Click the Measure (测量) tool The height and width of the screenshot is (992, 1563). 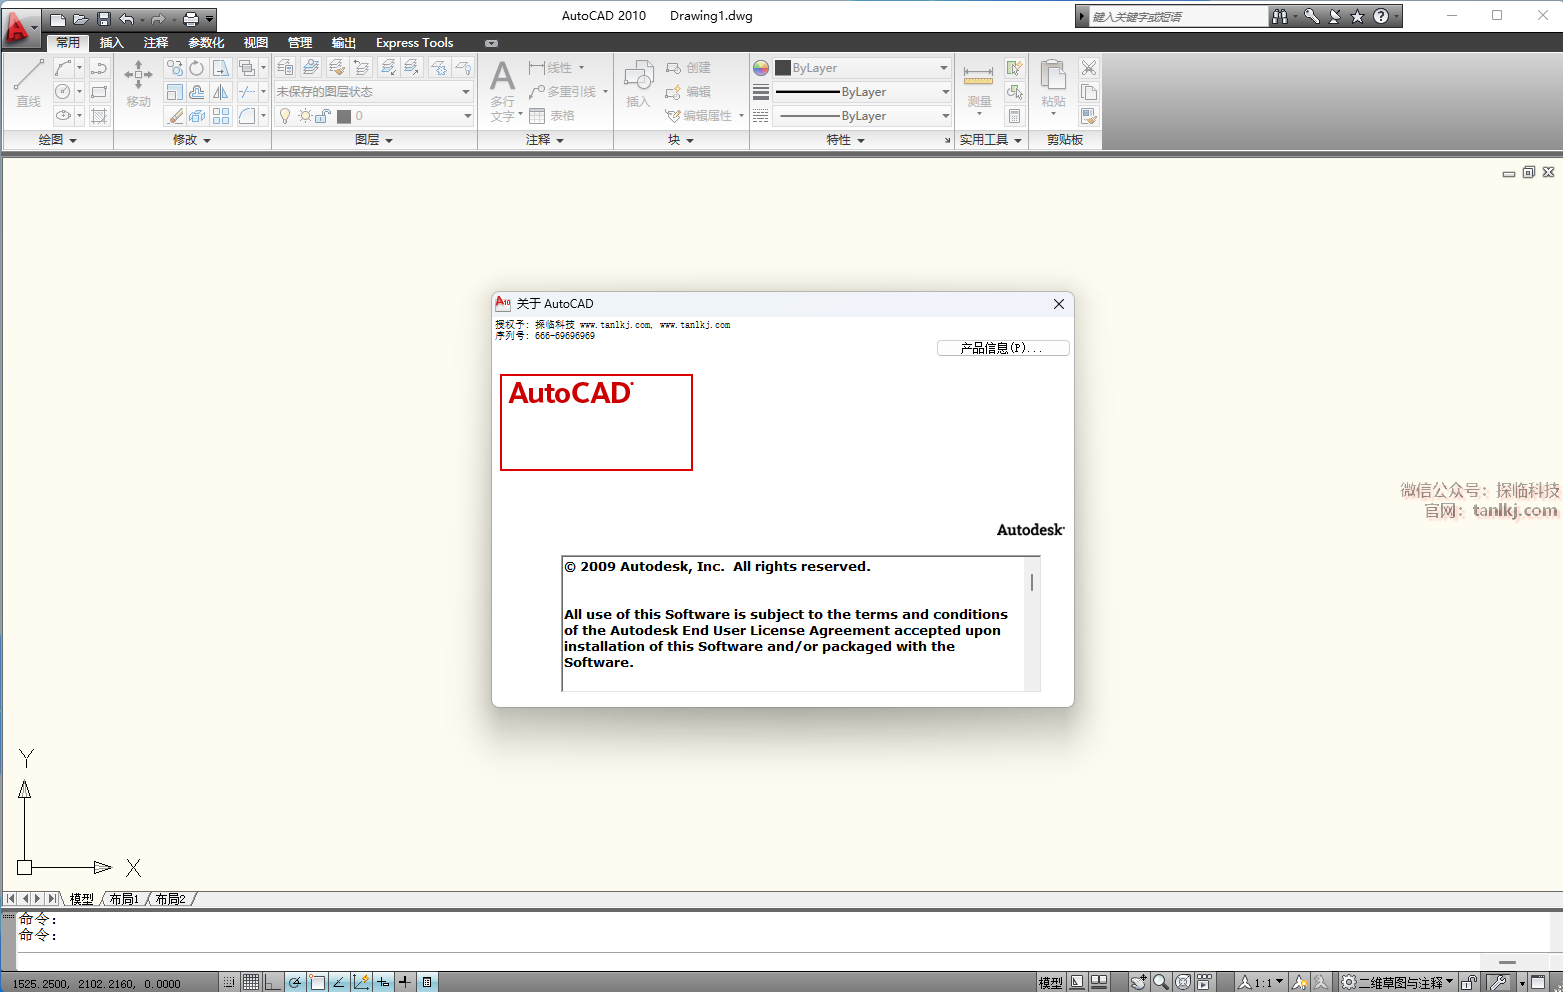[979, 86]
